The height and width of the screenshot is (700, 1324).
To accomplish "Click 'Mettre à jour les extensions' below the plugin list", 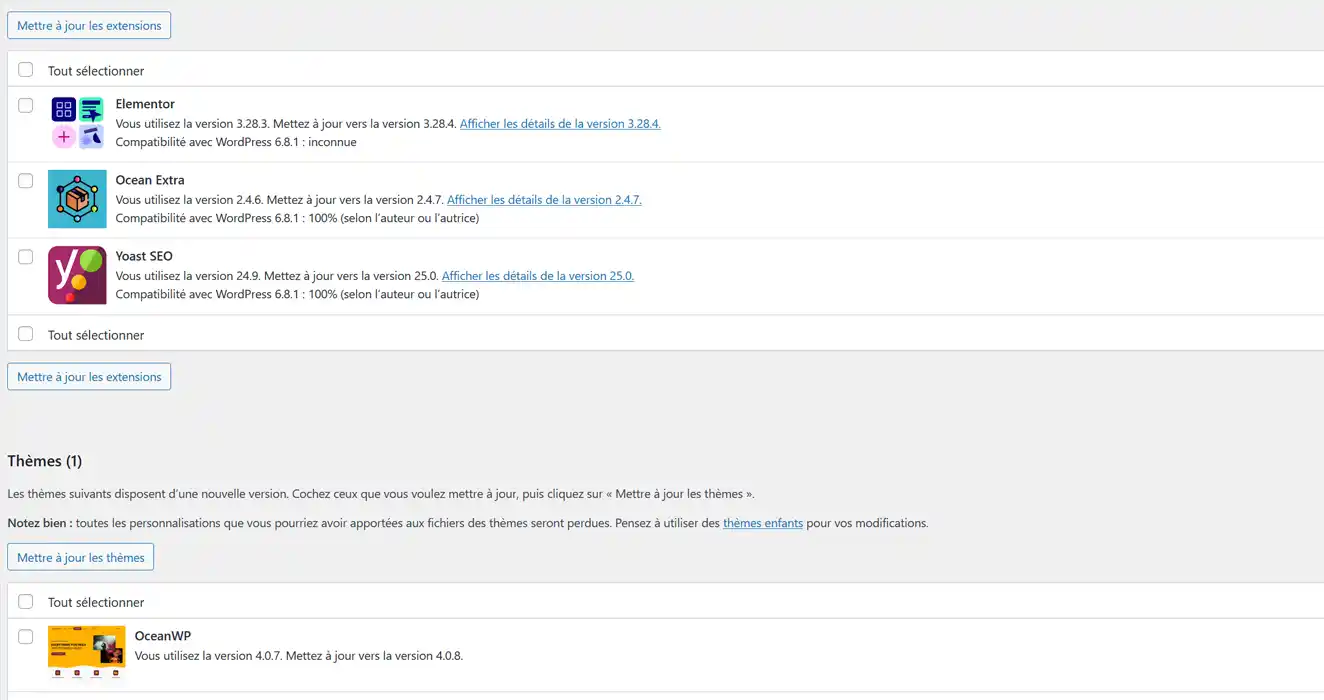I will pyautogui.click(x=89, y=377).
